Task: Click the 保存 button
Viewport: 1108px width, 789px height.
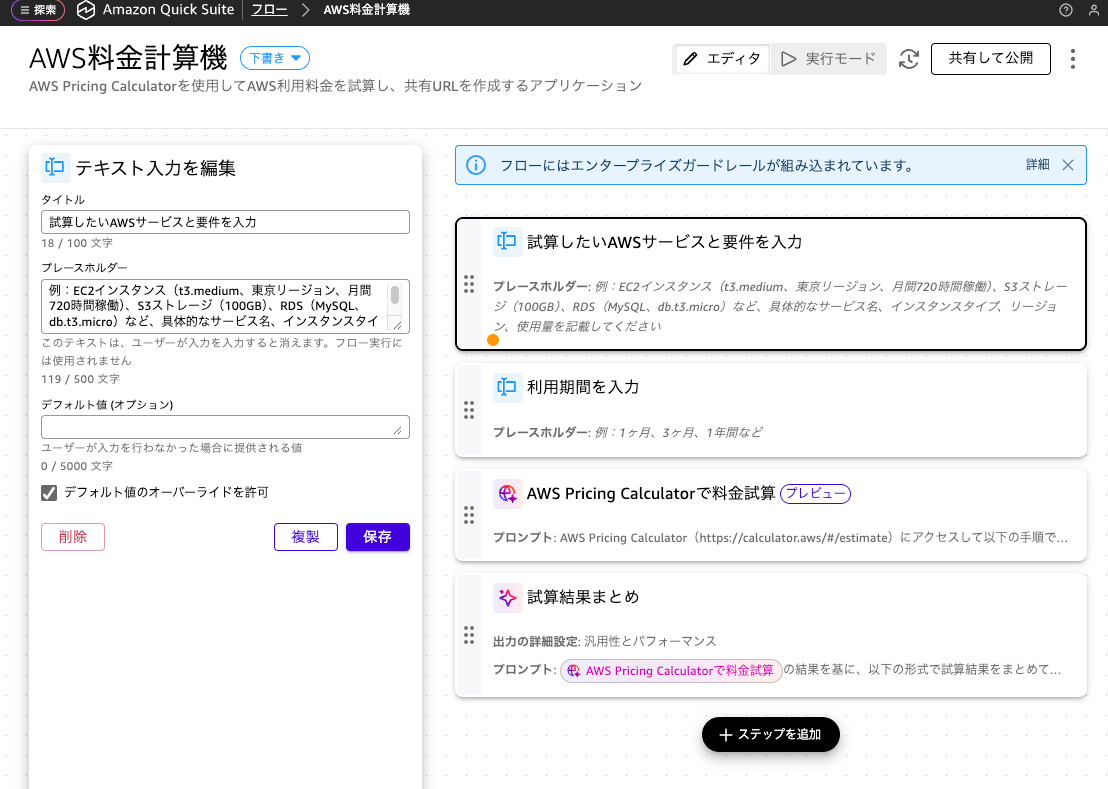Action: [x=377, y=537]
